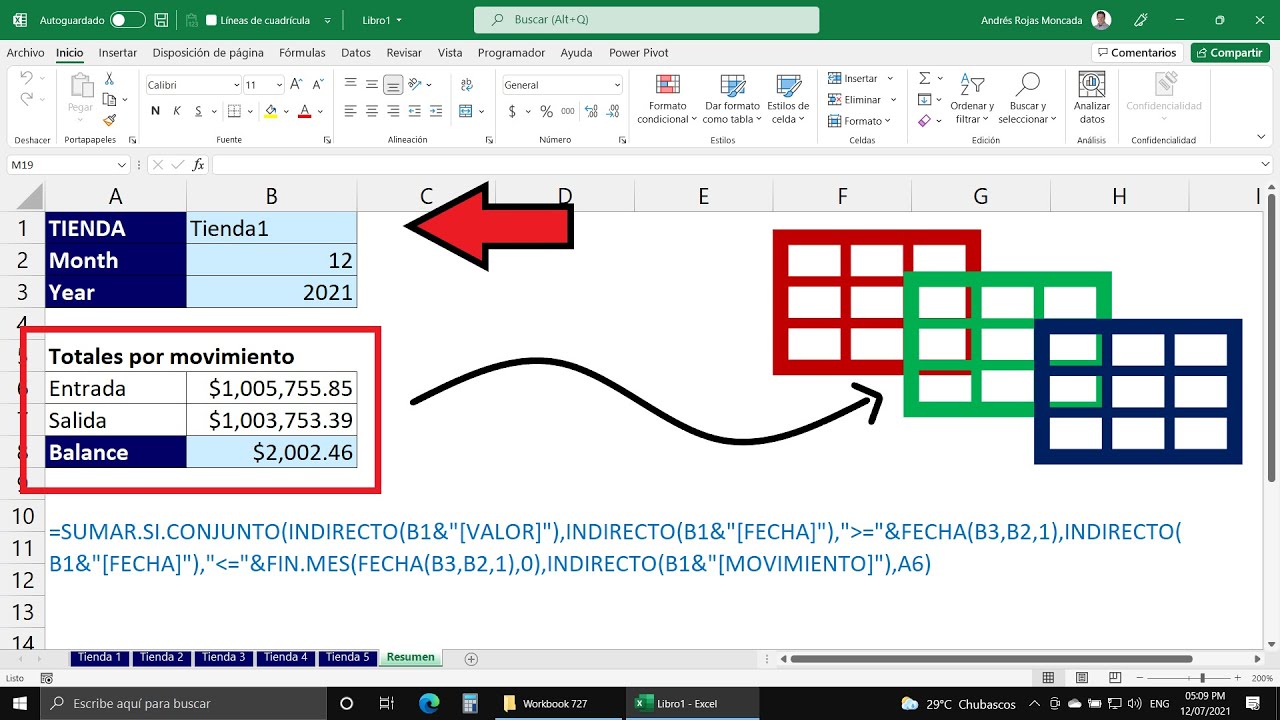1280x720 pixels.
Task: Open the Fórmulas ribbon tab
Action: (x=302, y=53)
